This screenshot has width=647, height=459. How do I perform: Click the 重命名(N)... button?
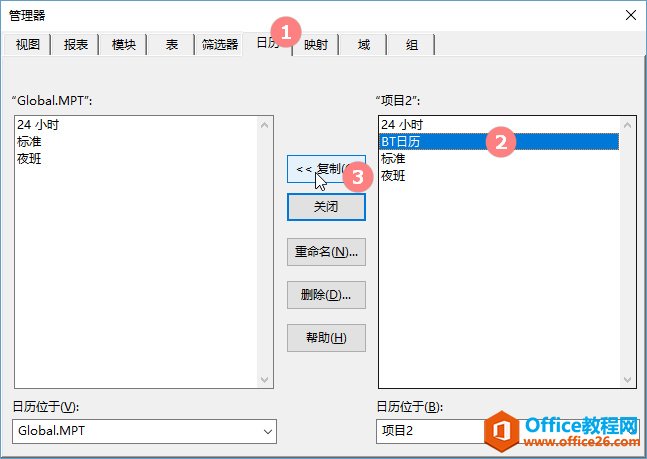[x=326, y=252]
